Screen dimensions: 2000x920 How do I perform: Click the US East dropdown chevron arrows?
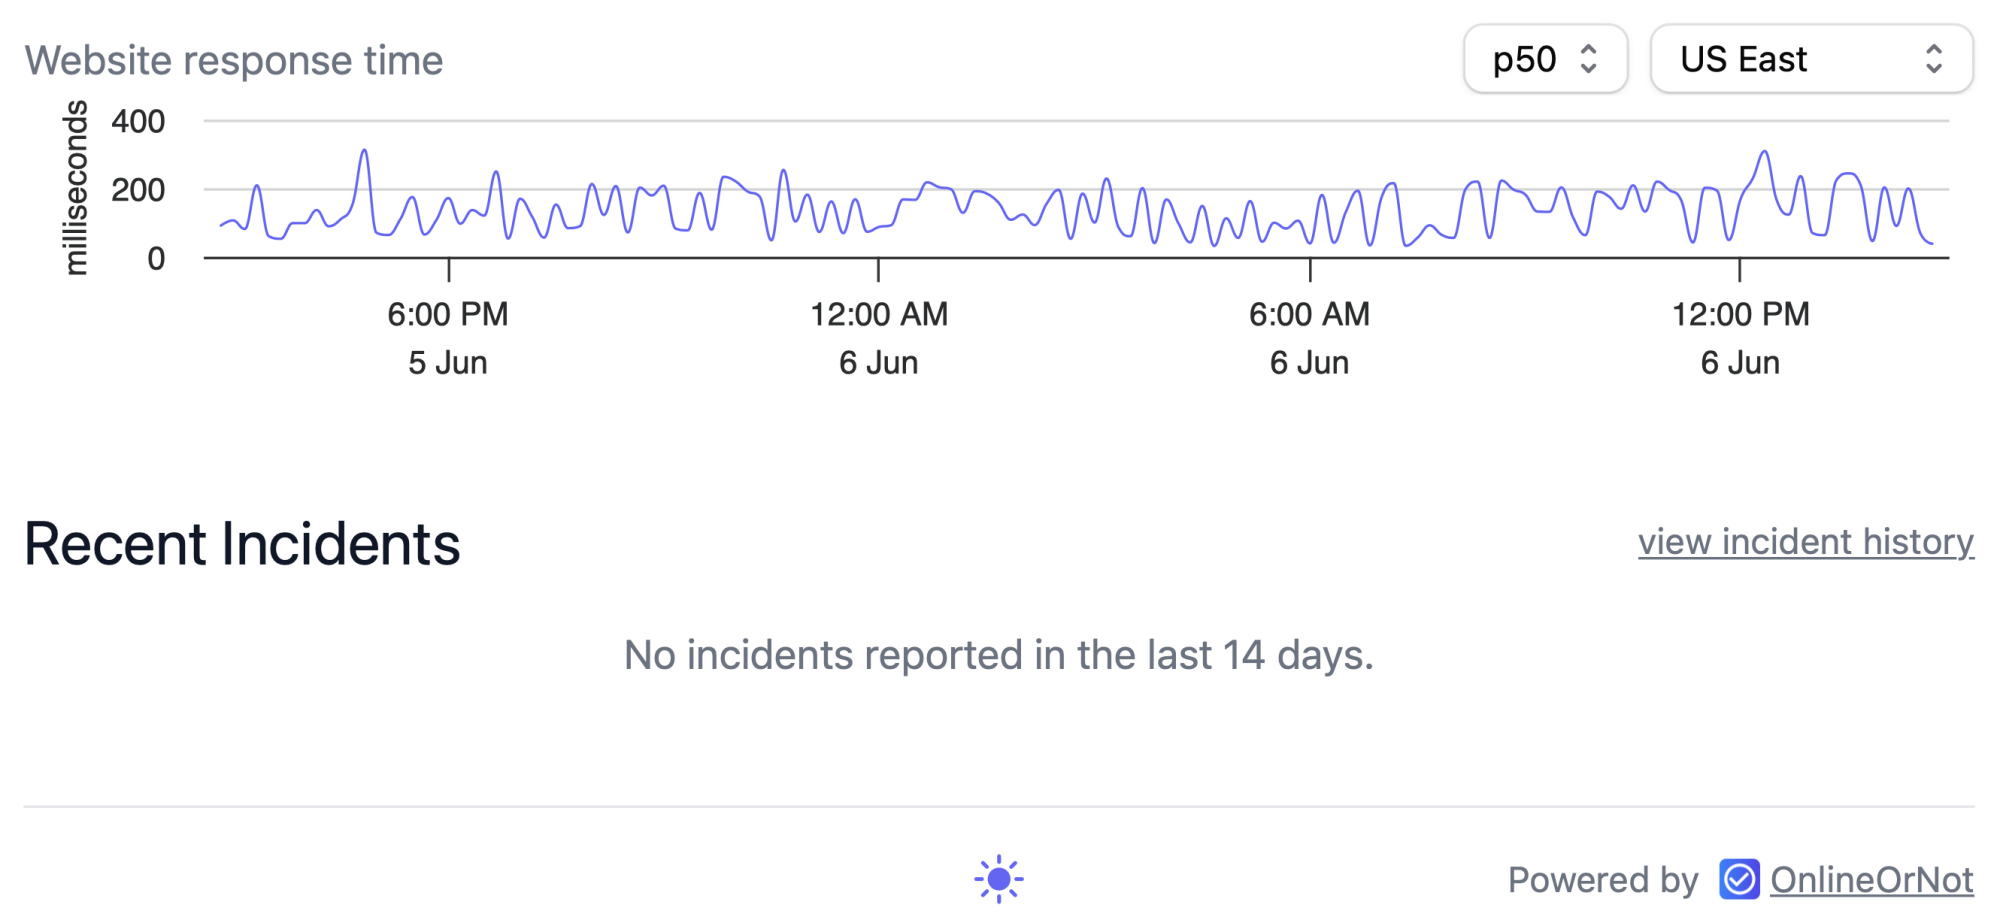(1934, 59)
